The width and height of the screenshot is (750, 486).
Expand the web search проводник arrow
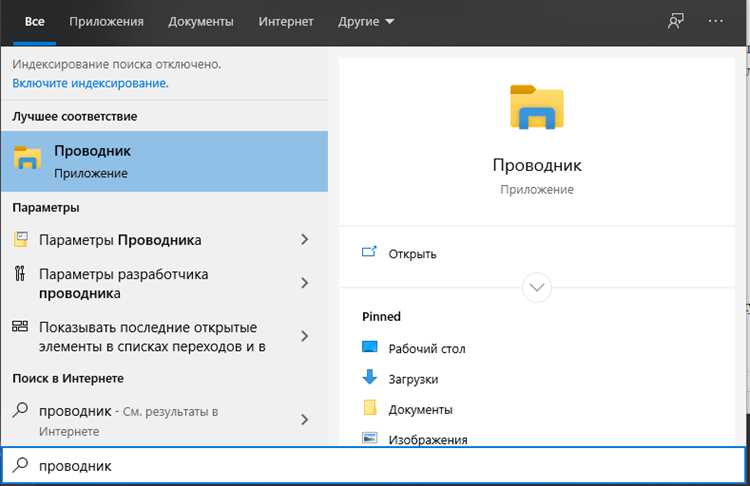coord(304,420)
